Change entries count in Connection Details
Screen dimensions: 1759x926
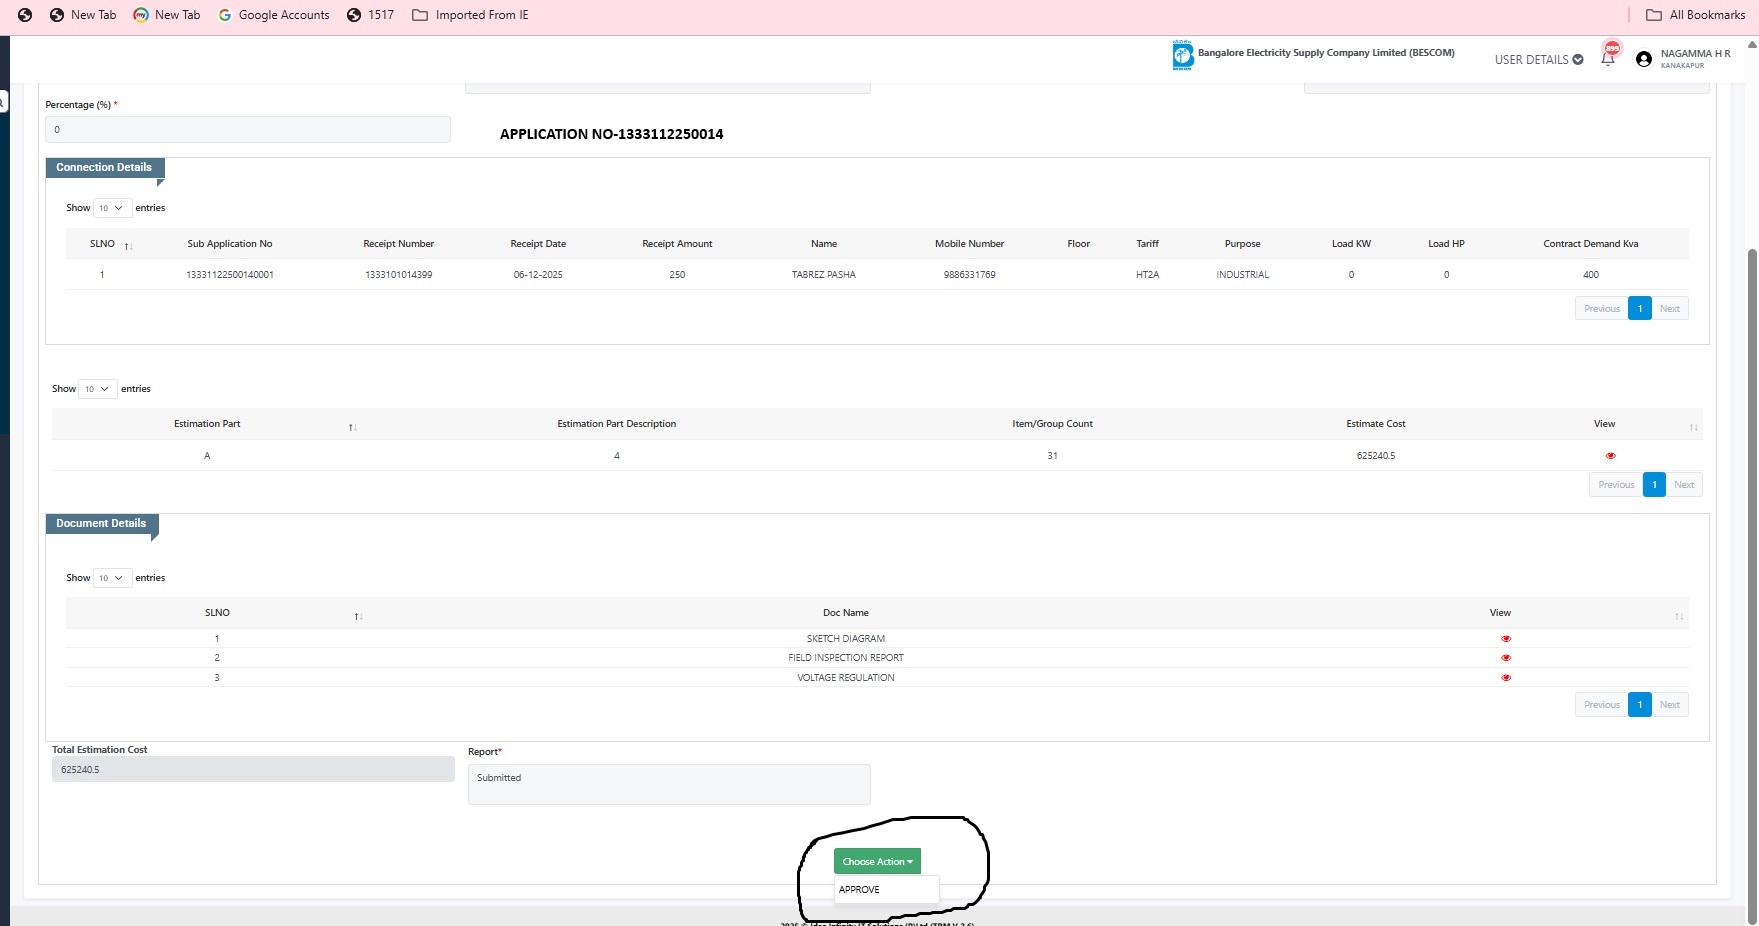point(112,208)
